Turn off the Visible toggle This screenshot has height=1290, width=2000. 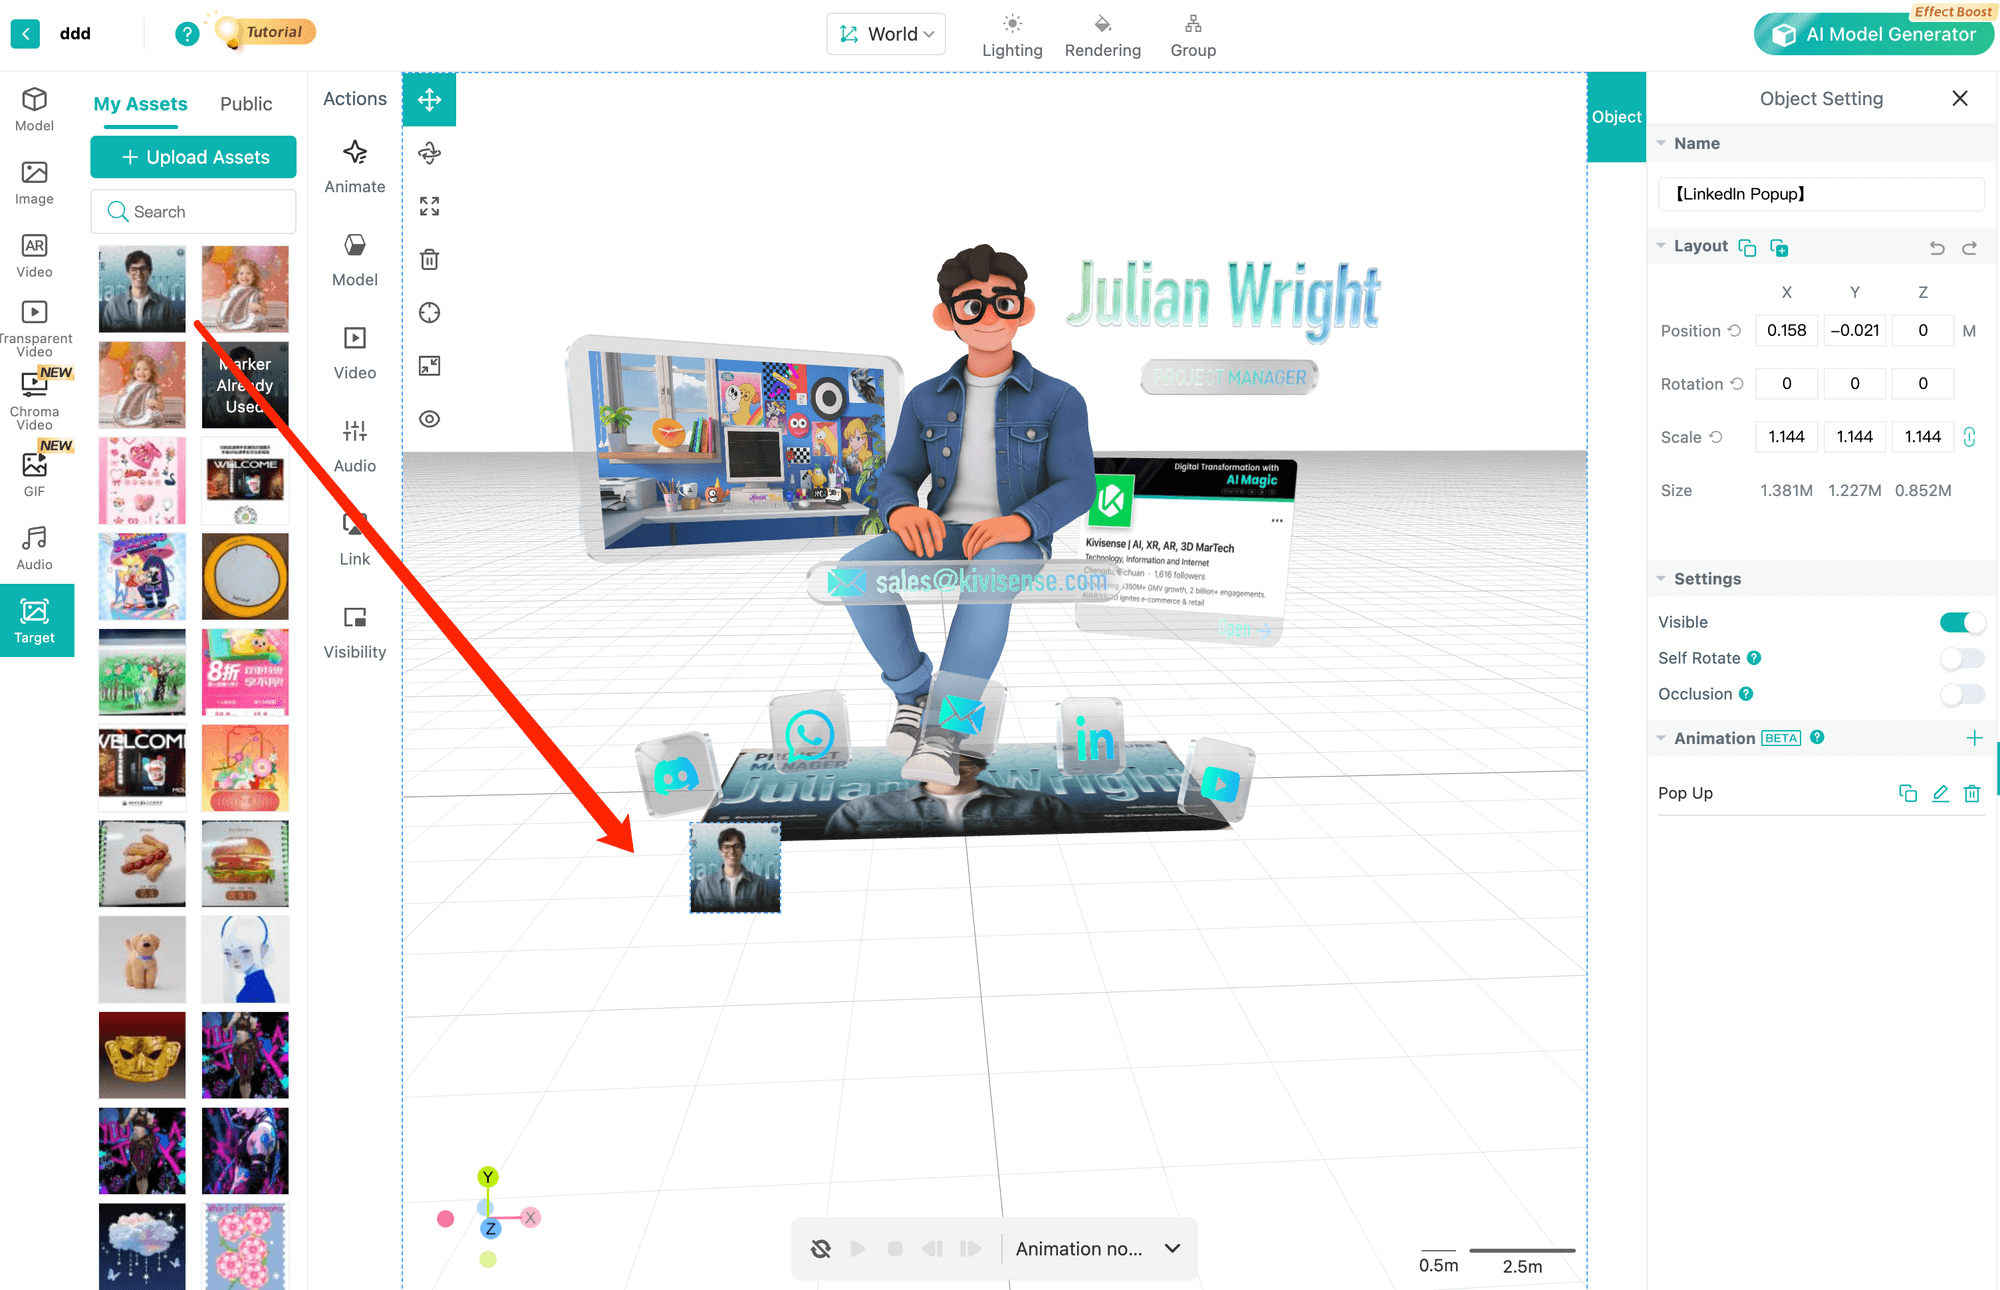coord(1961,622)
